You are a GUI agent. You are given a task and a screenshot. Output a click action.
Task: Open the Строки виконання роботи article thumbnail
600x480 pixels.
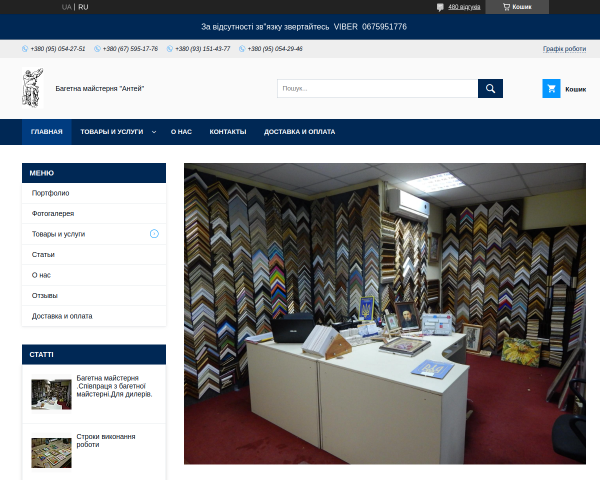click(51, 453)
